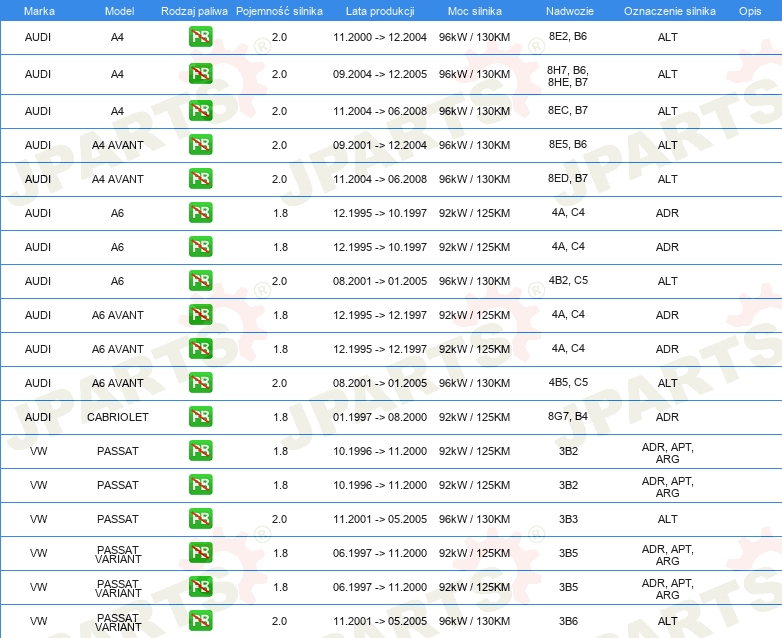Select the body code '8H7, B6, 8HE, B7'

[568, 76]
